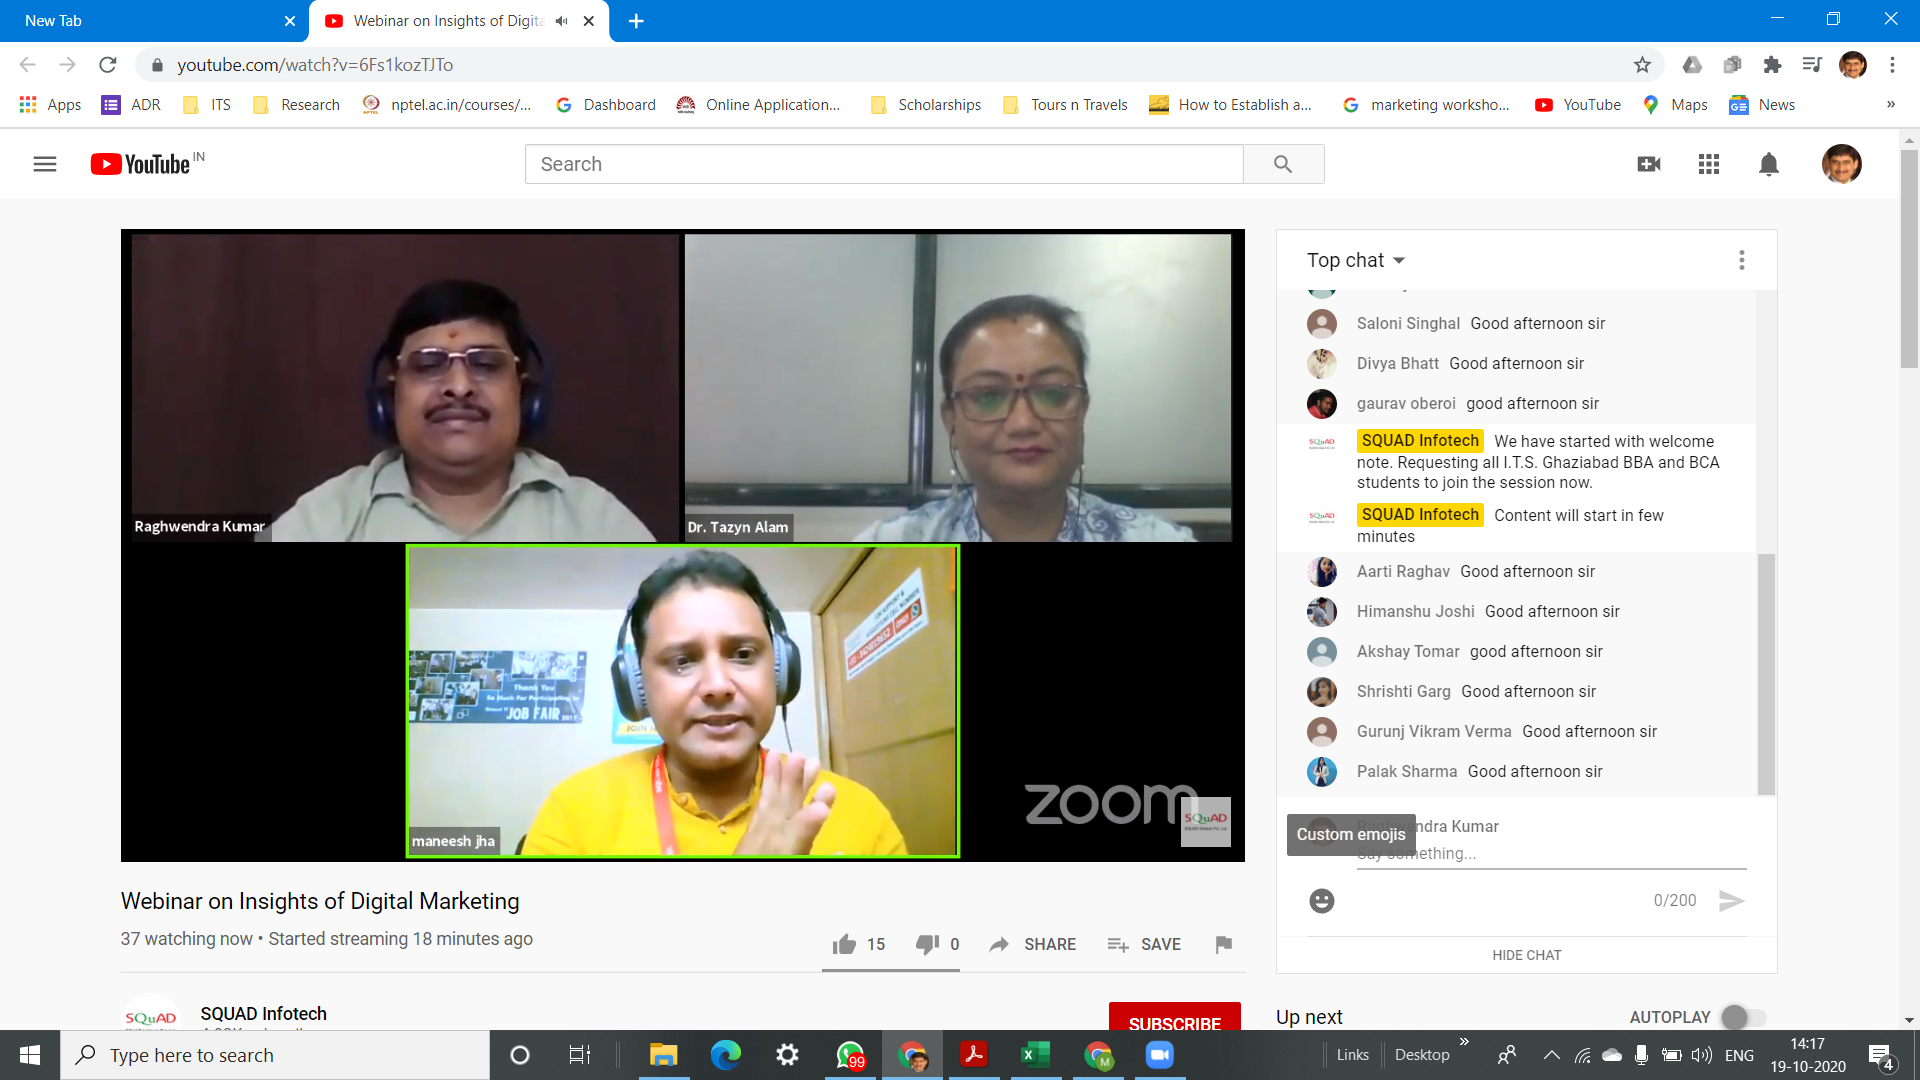This screenshot has height=1080, width=1920.
Task: Open the YouTube bookmark
Action: pyautogui.click(x=1578, y=105)
